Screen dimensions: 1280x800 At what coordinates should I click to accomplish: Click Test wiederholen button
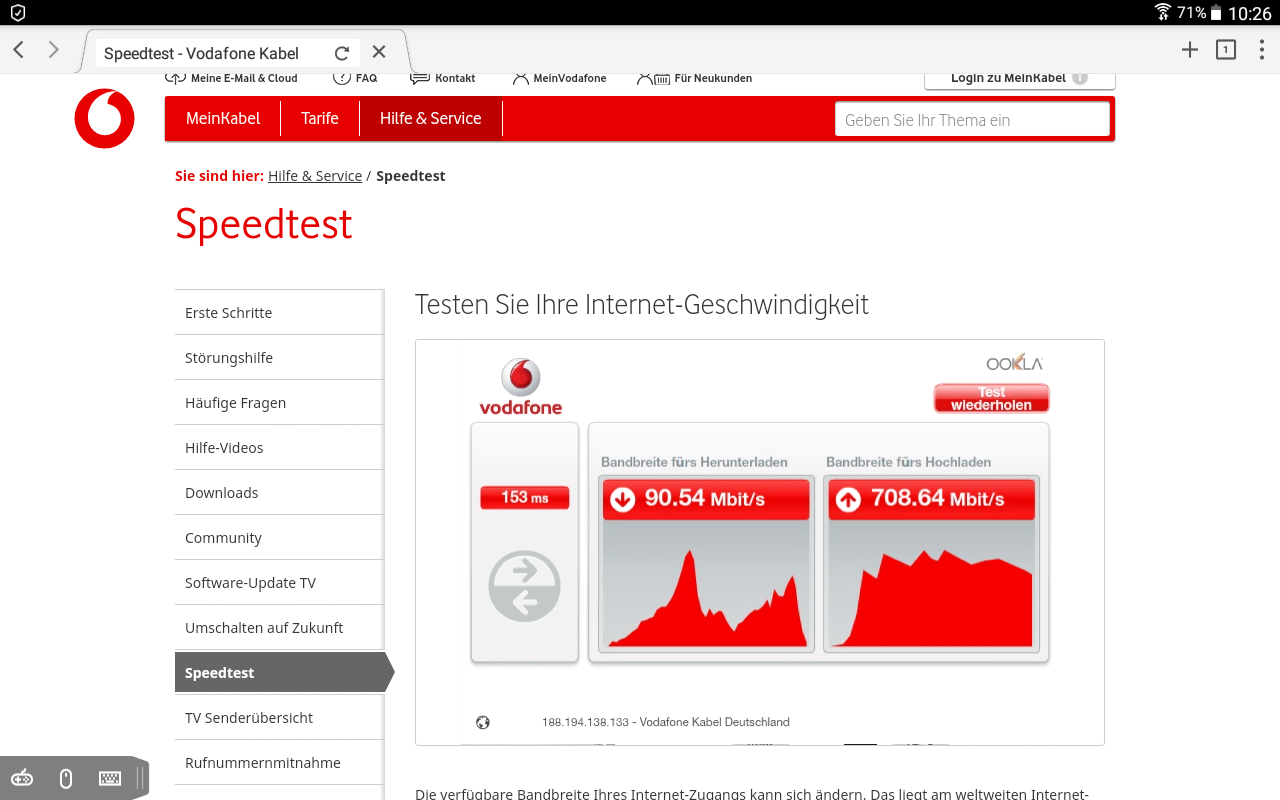pyautogui.click(x=991, y=398)
